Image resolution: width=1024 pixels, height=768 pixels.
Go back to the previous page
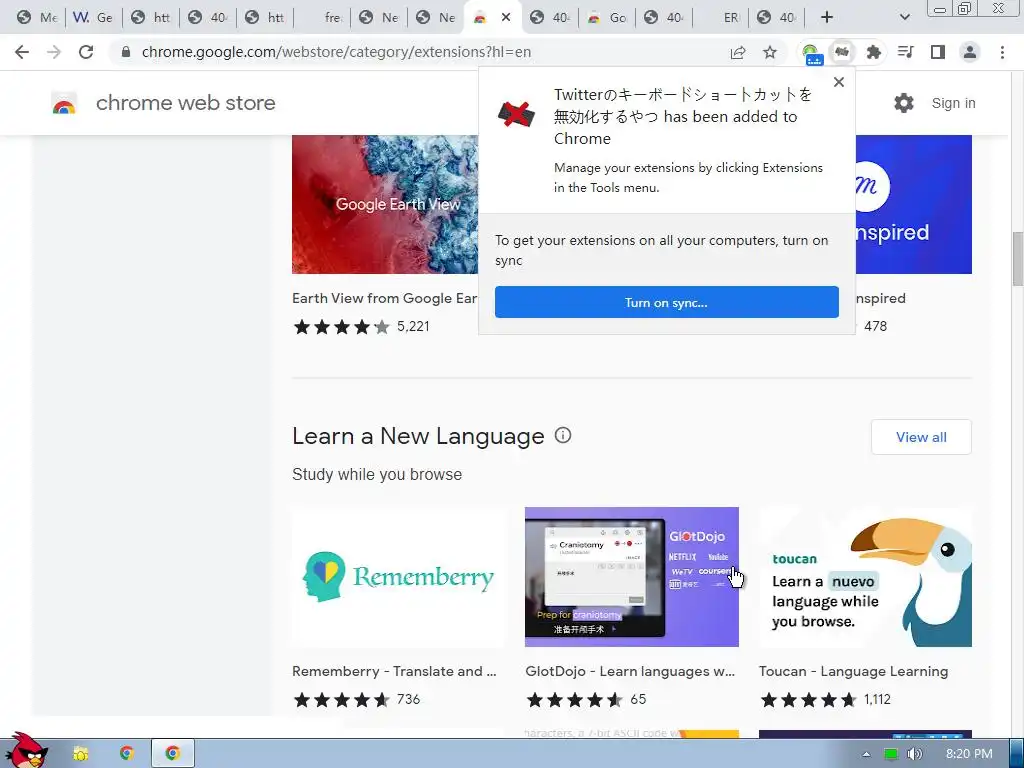click(22, 52)
